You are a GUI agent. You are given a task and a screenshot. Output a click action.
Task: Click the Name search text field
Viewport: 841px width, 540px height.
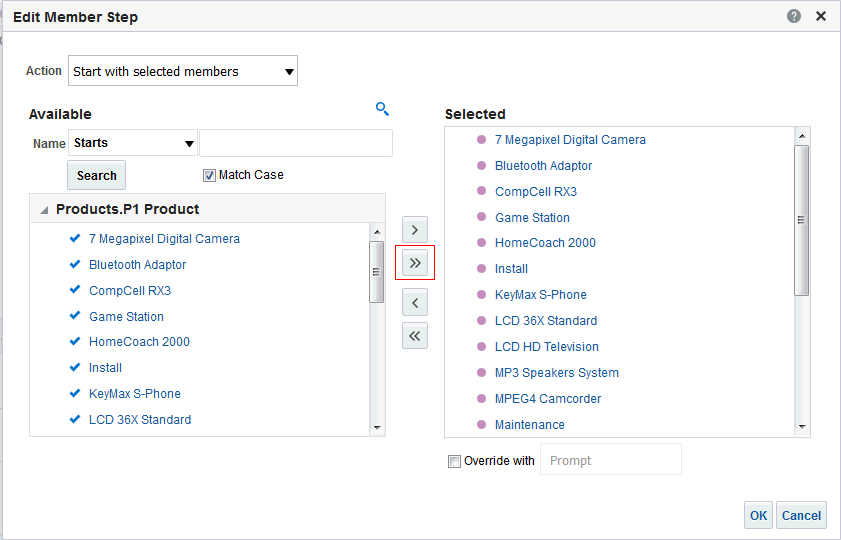pyautogui.click(x=296, y=143)
